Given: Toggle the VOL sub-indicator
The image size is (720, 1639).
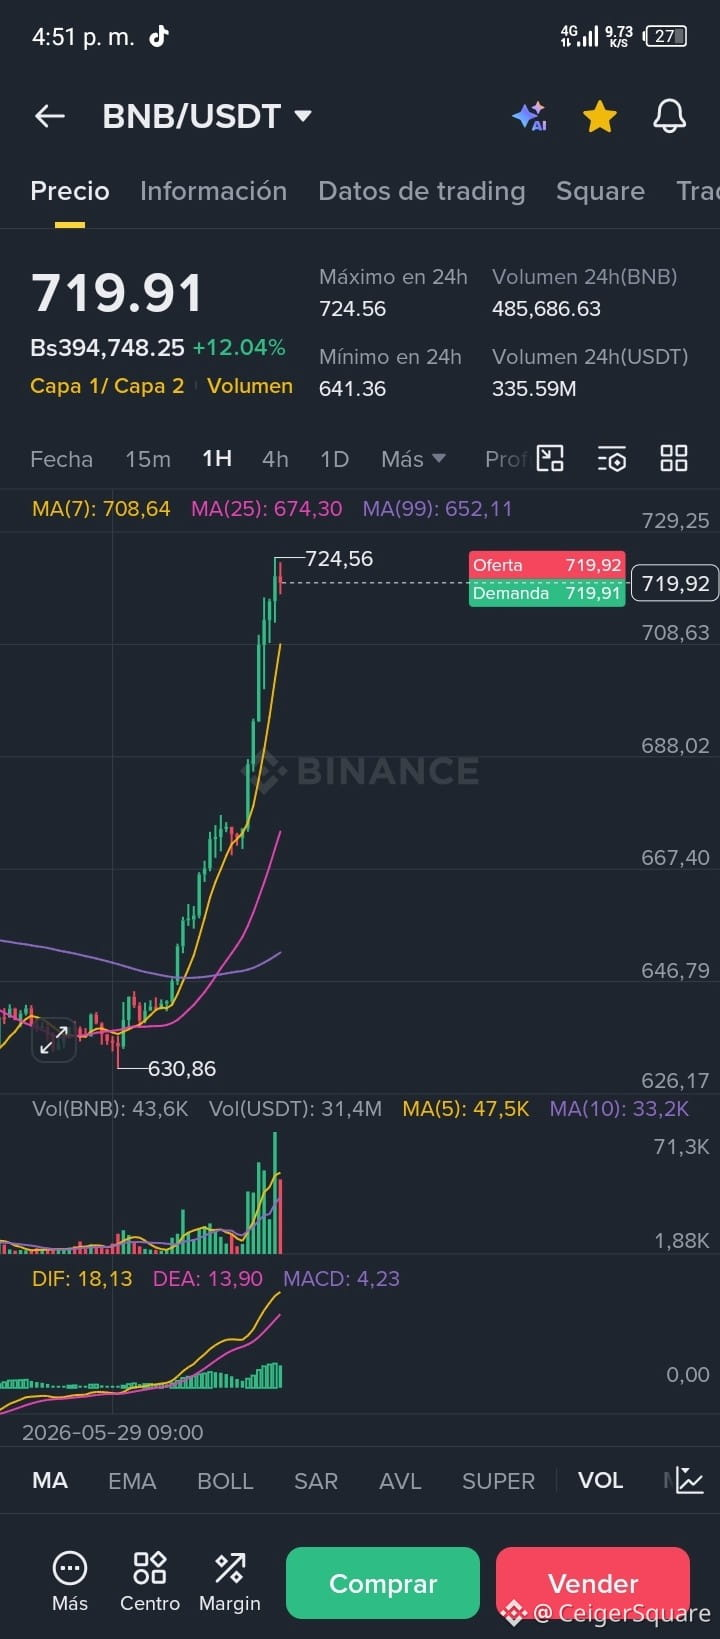Looking at the screenshot, I should 600,1481.
